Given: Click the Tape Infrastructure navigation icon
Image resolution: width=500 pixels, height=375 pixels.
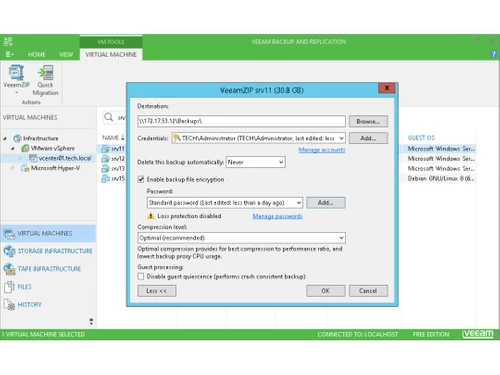Looking at the screenshot, I should [9, 269].
